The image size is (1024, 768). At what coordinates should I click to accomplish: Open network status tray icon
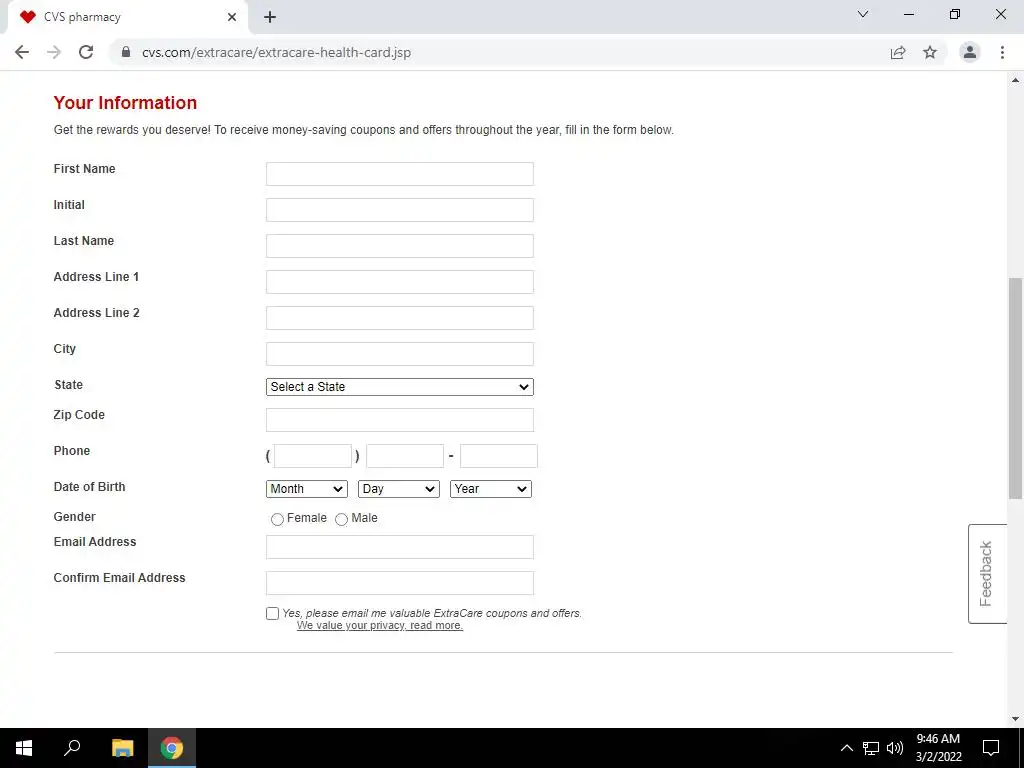pos(871,748)
